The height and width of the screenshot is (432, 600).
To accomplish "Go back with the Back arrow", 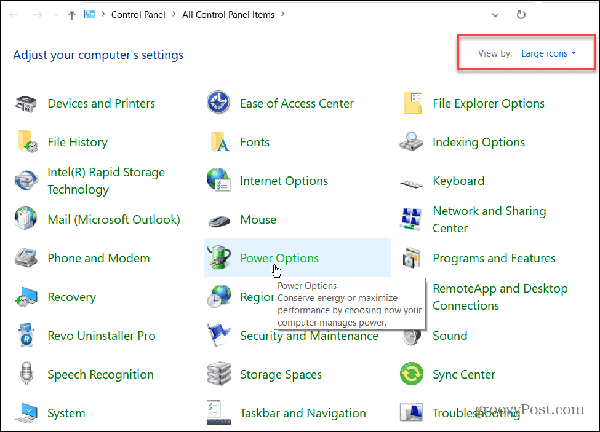I will (x=14, y=15).
